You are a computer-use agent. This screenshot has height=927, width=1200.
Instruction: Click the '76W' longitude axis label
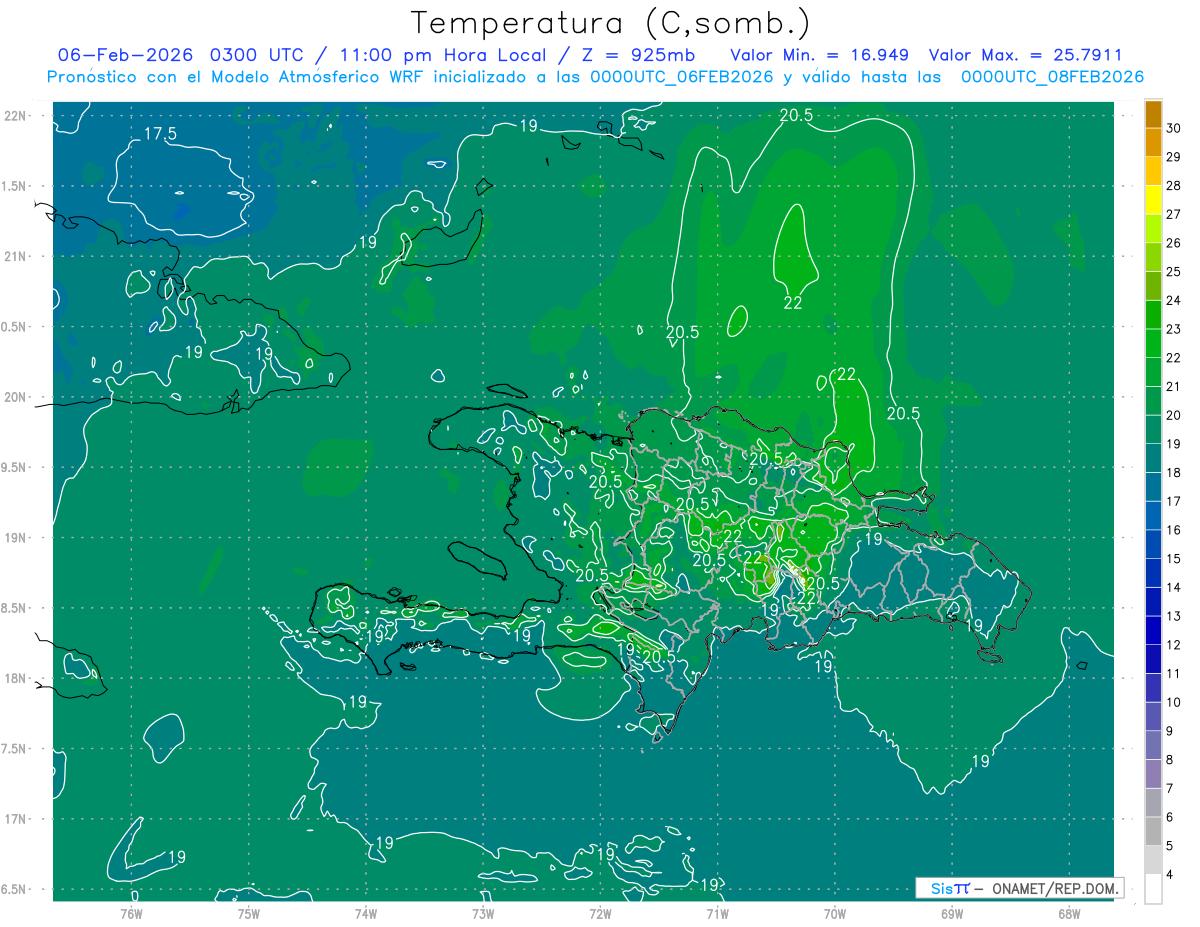click(x=131, y=913)
